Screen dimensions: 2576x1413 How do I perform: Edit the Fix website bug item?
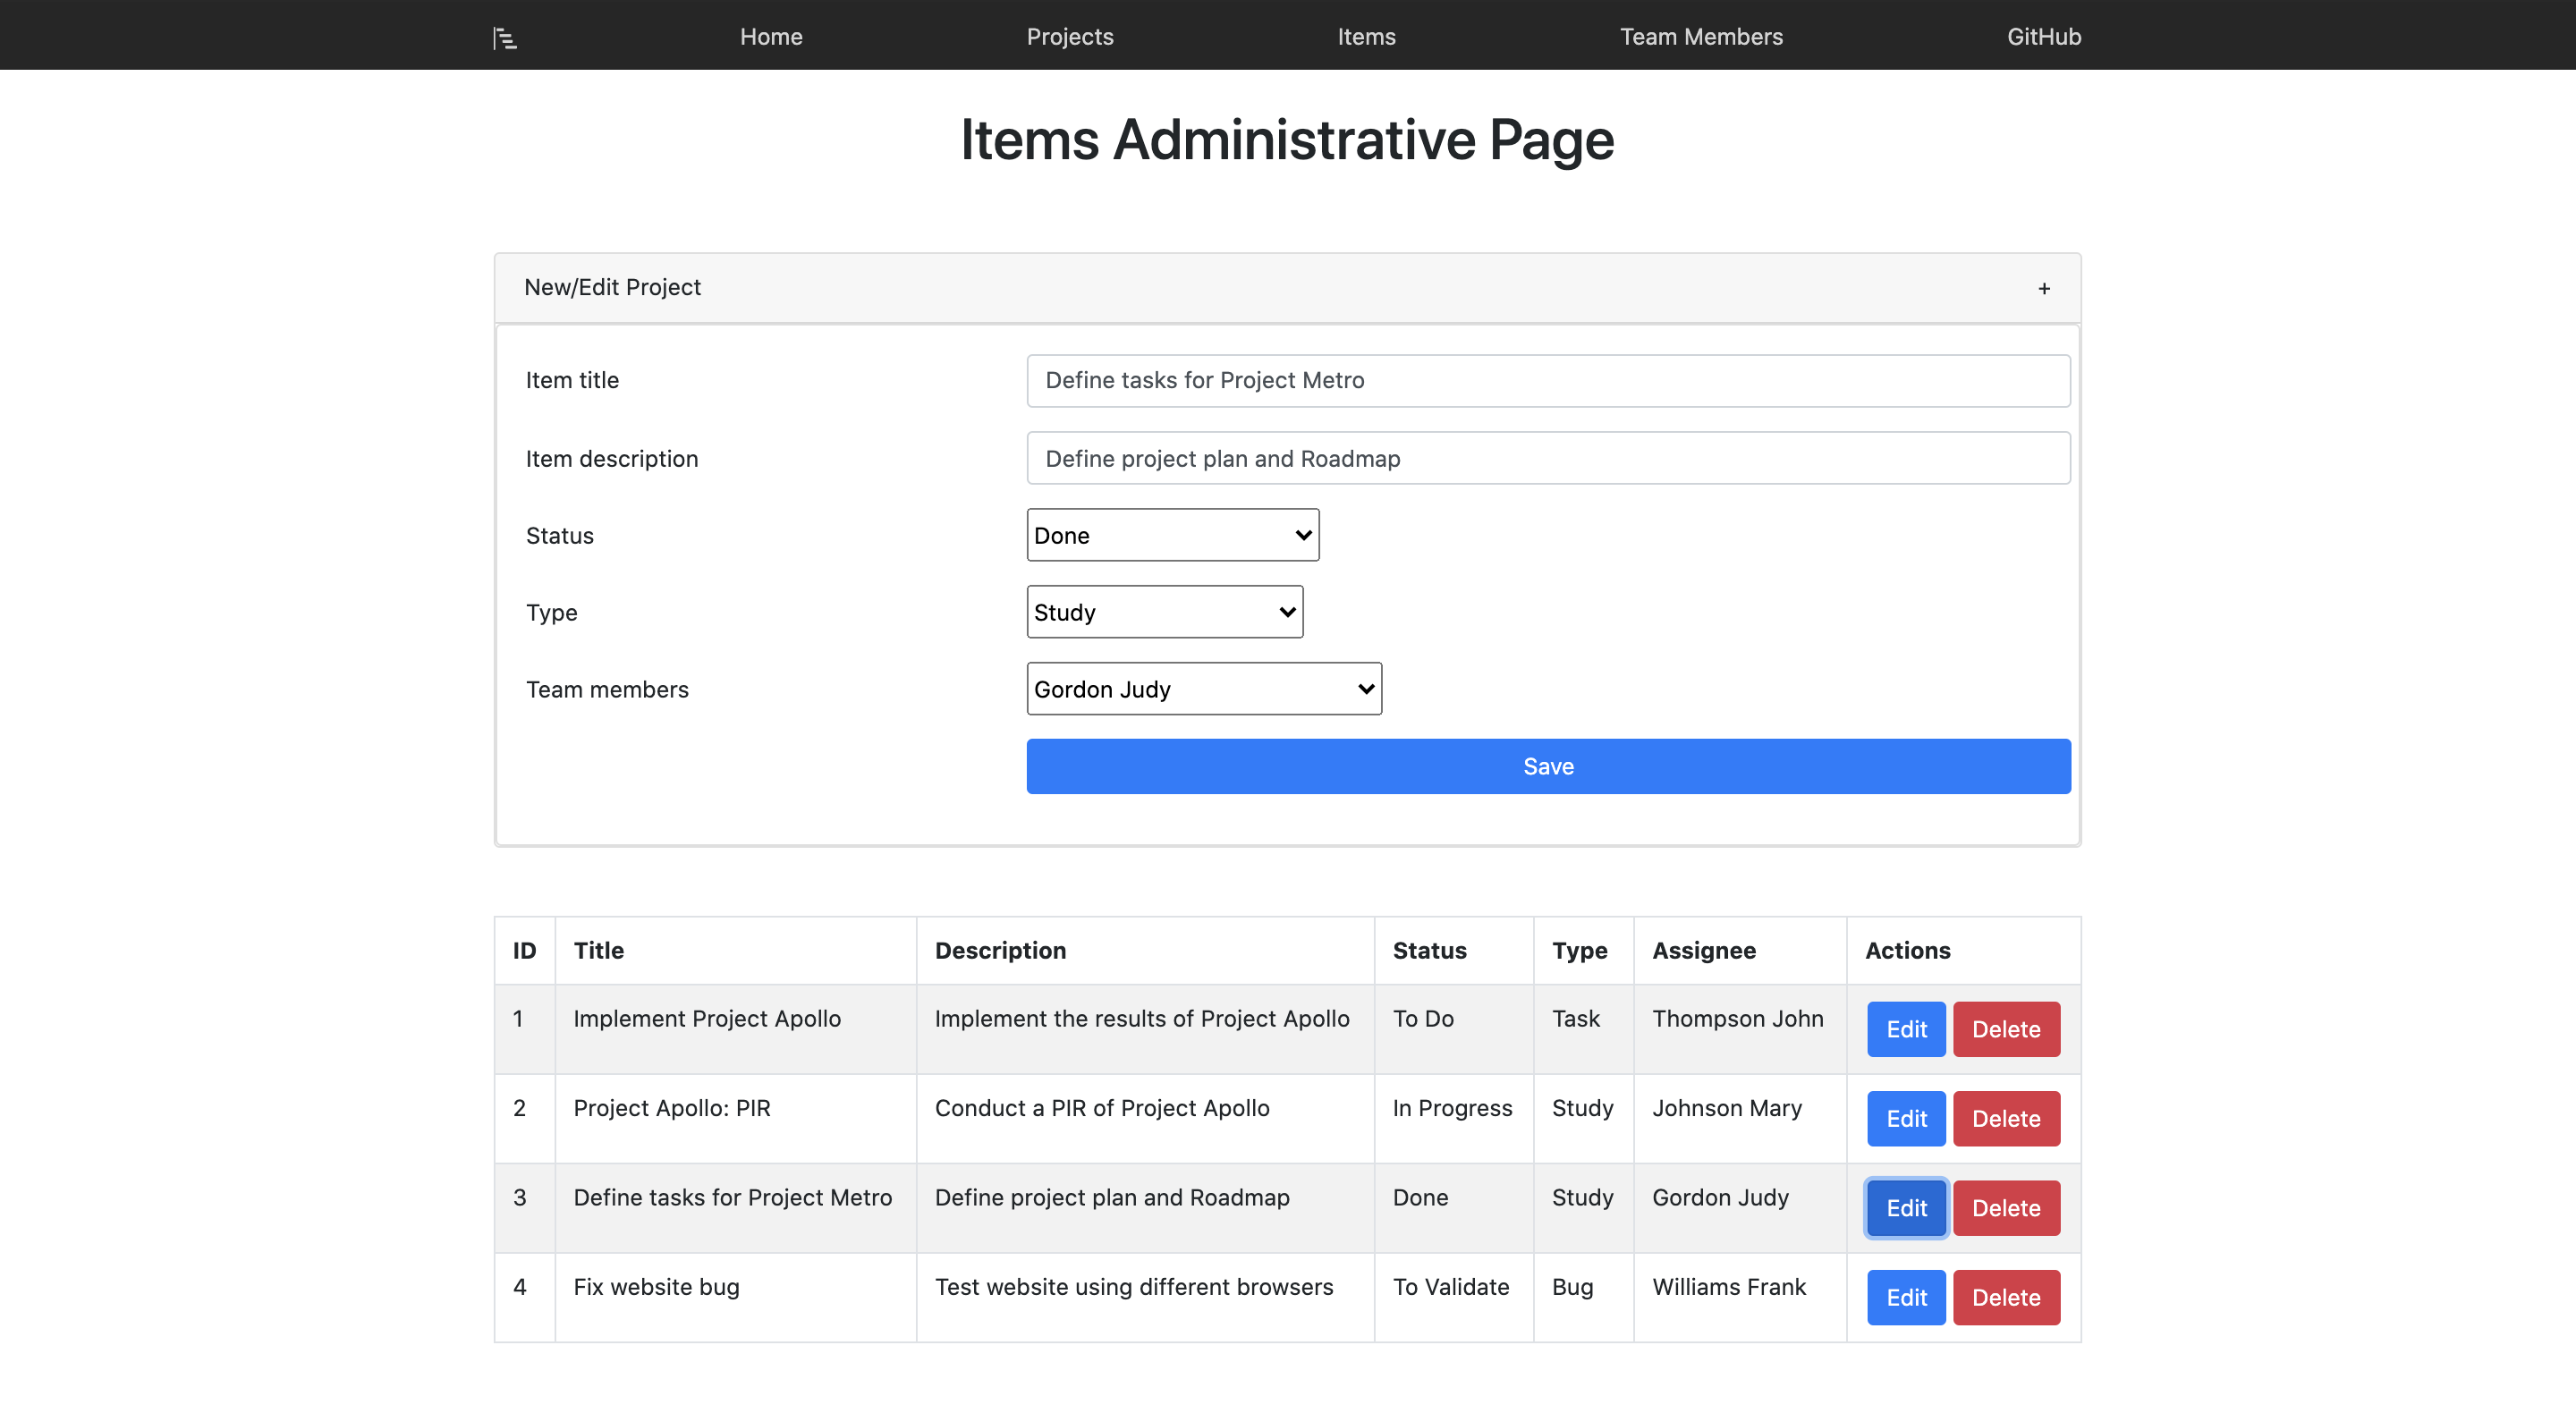coord(1905,1297)
